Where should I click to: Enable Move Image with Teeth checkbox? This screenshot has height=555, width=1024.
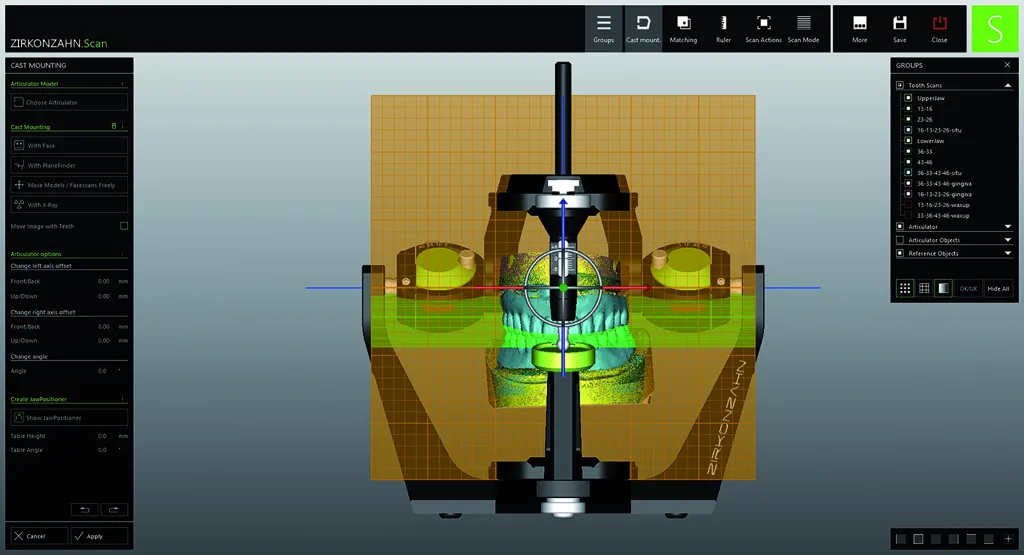[x=124, y=226]
